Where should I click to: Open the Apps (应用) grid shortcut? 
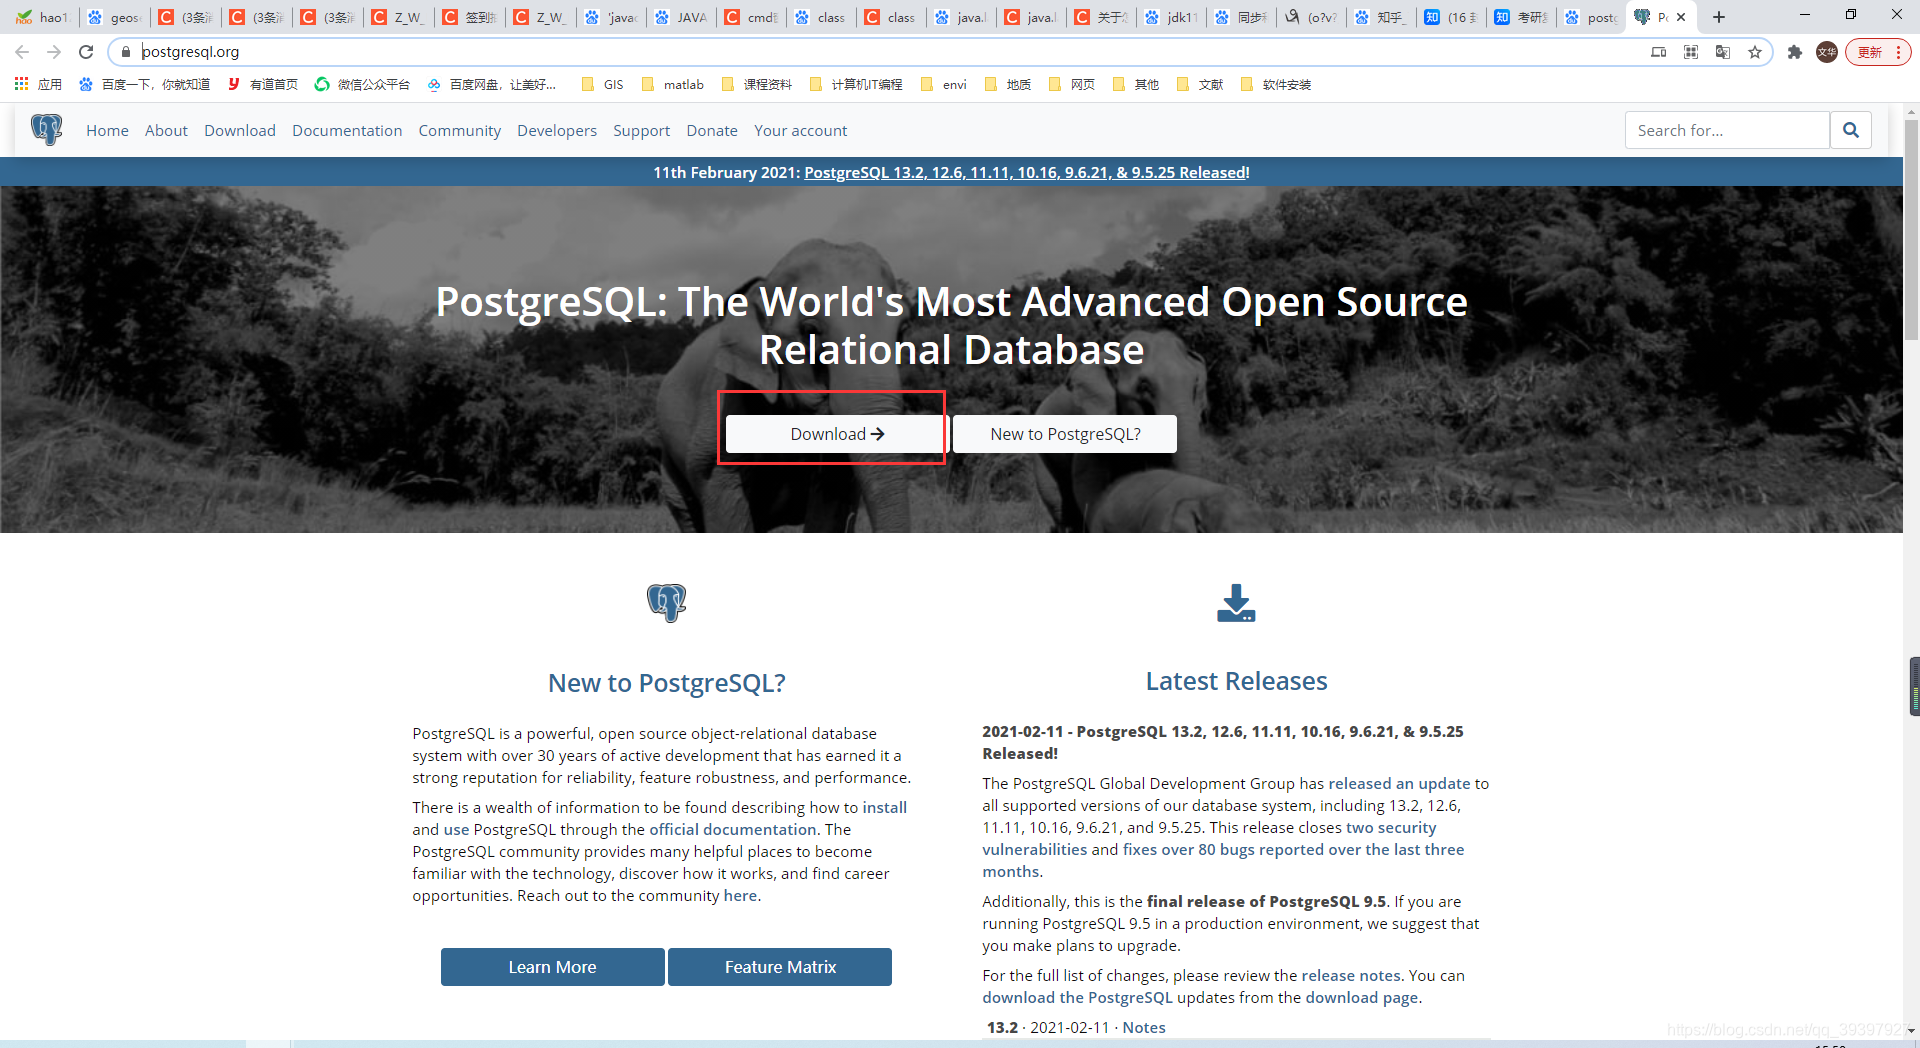pos(38,85)
